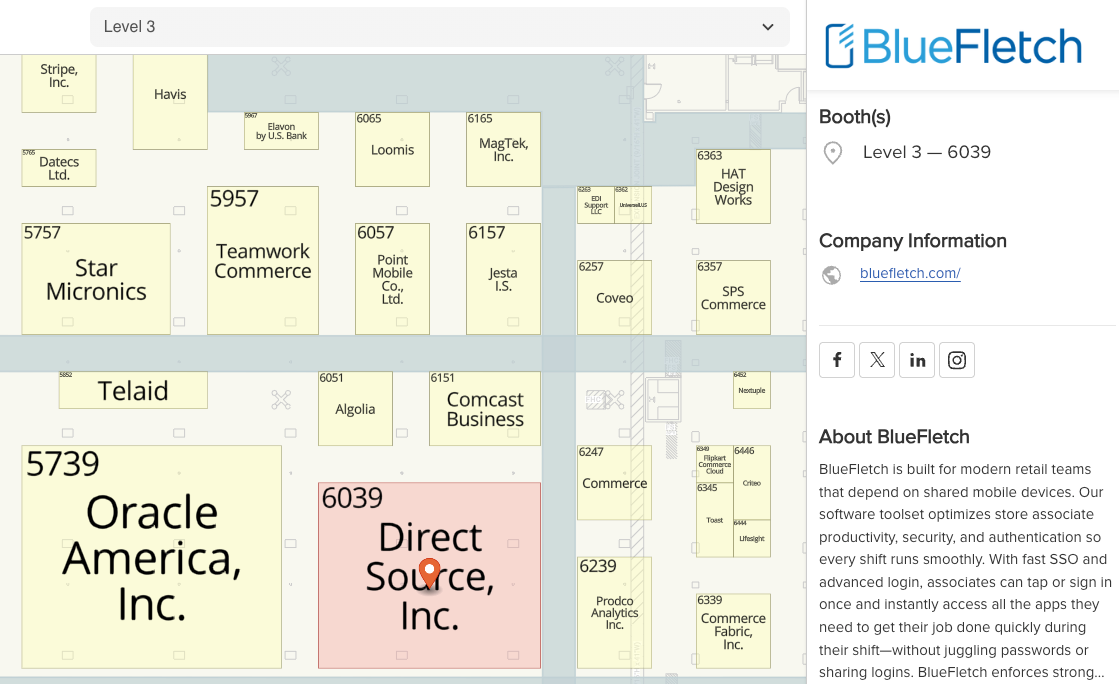1119x684 pixels.
Task: Select the Teamwork Commerce booth 5957
Action: [263, 260]
